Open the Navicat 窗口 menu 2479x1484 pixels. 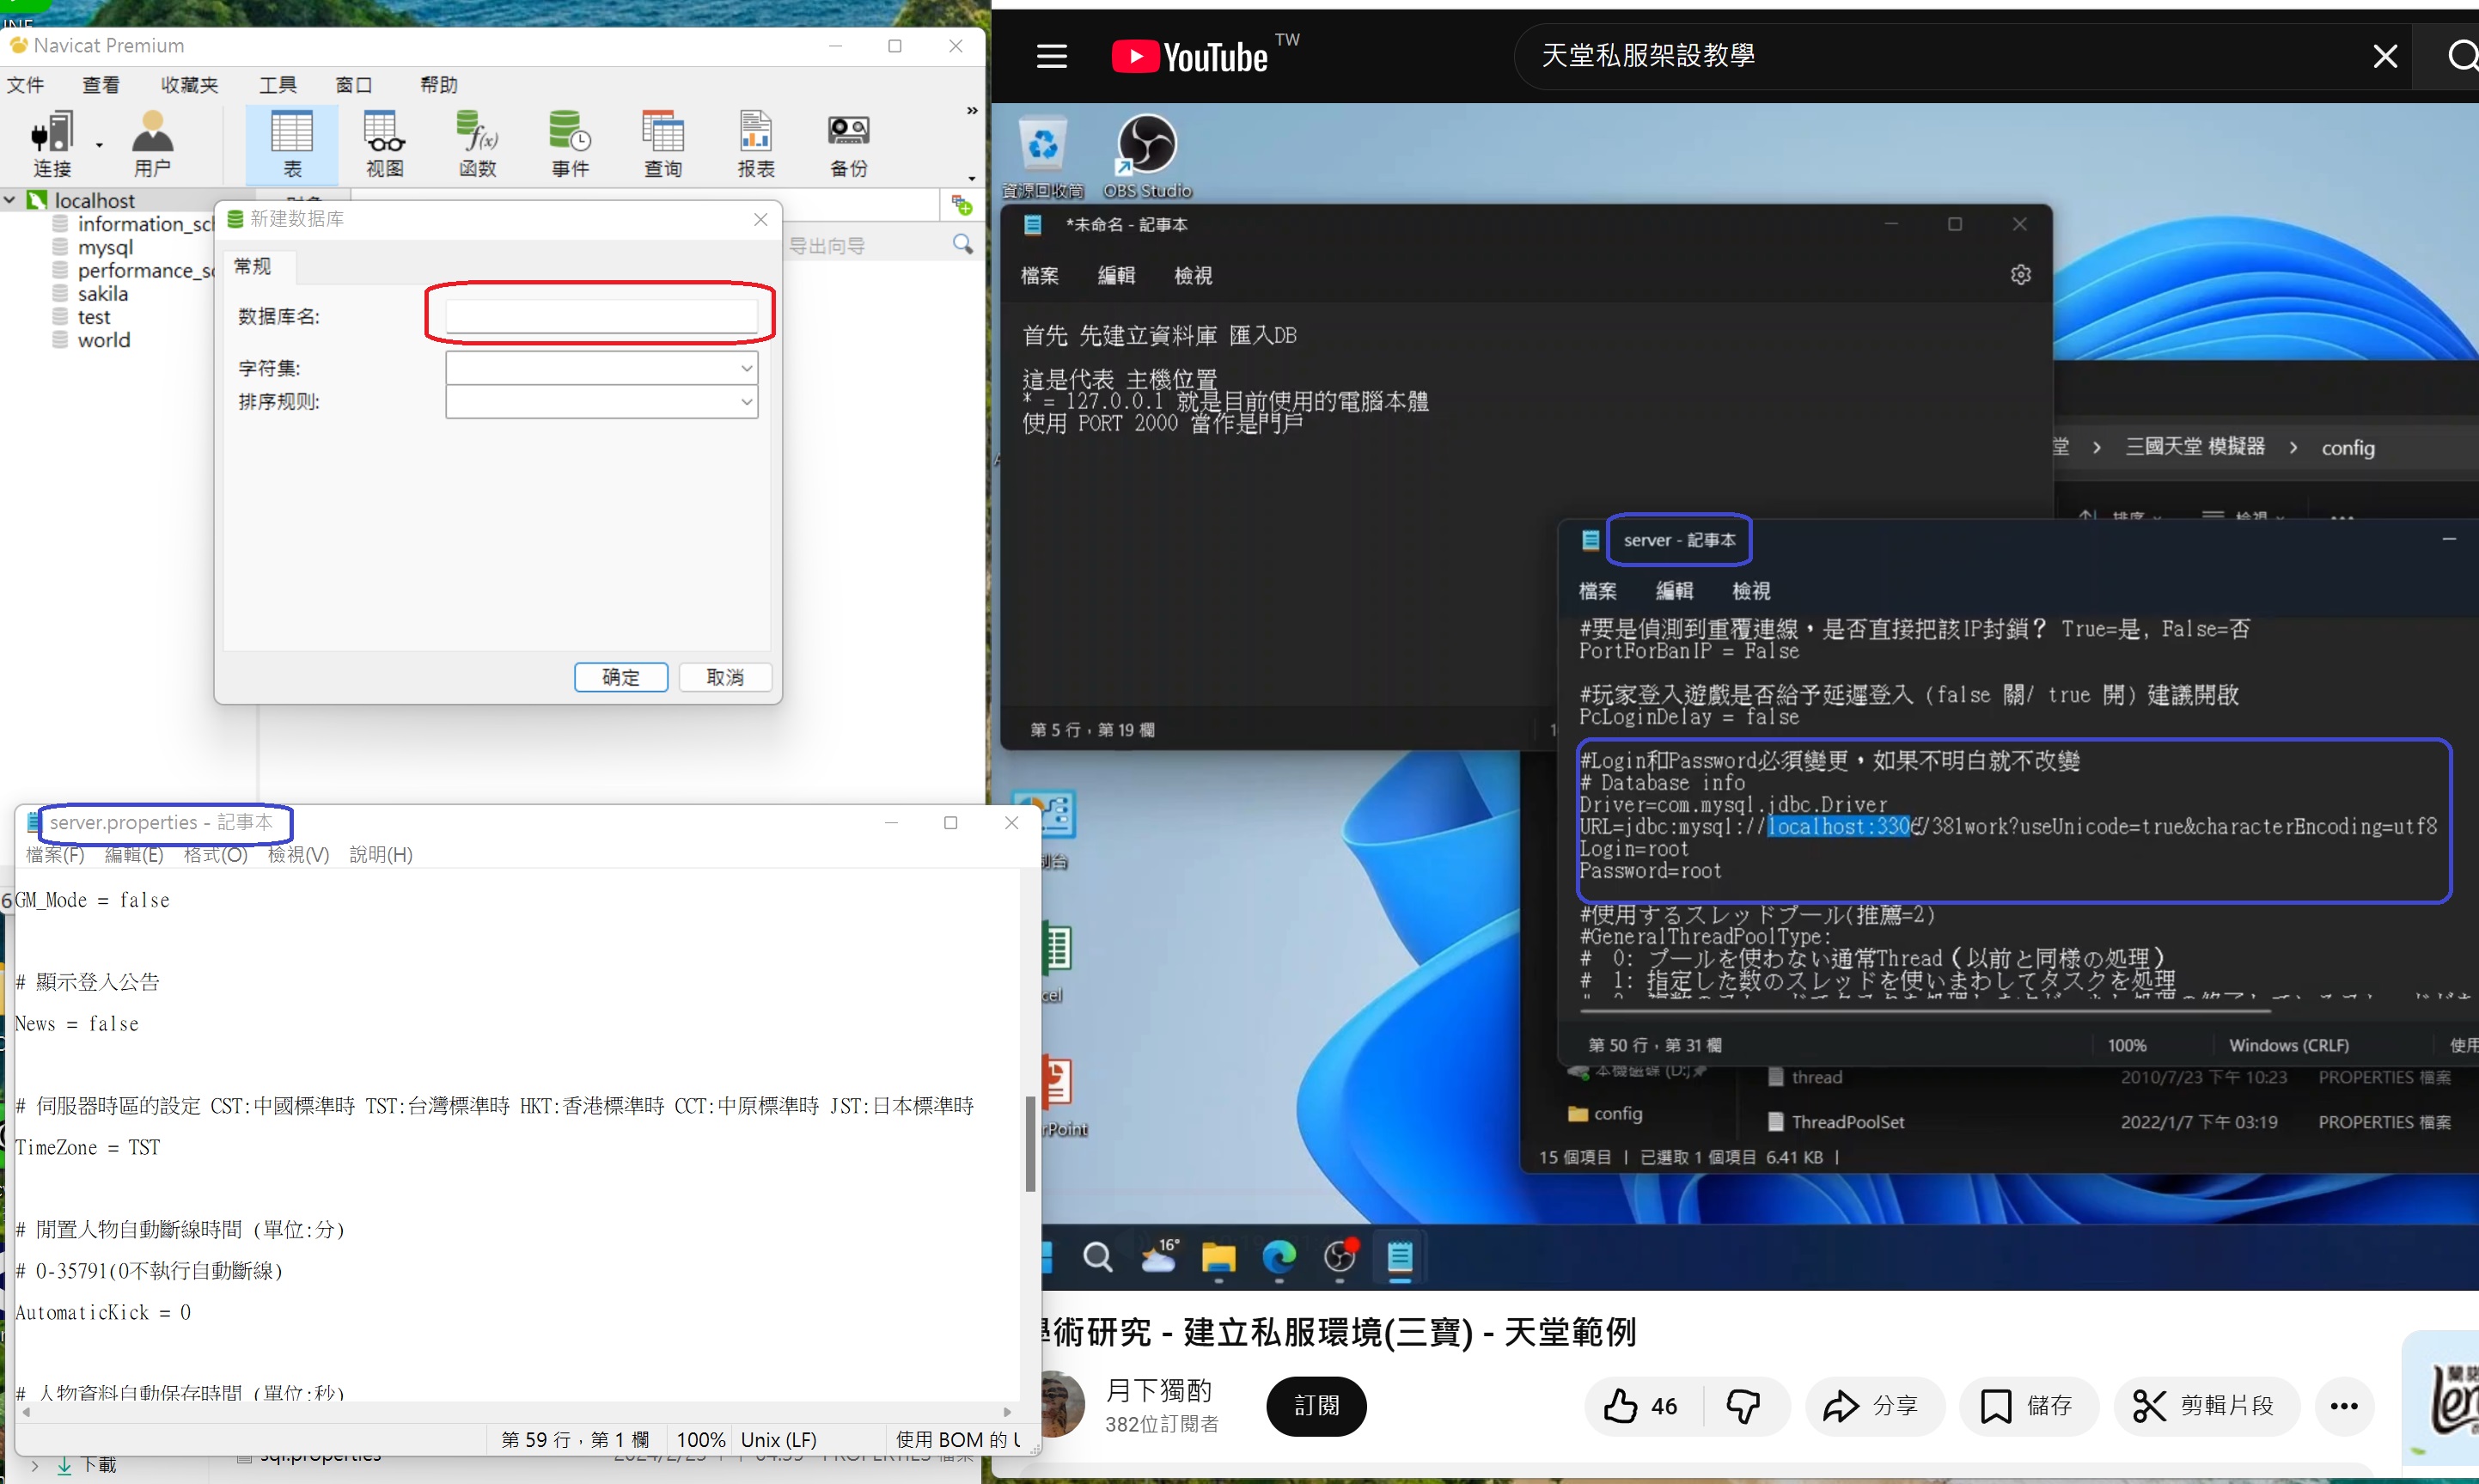point(353,85)
